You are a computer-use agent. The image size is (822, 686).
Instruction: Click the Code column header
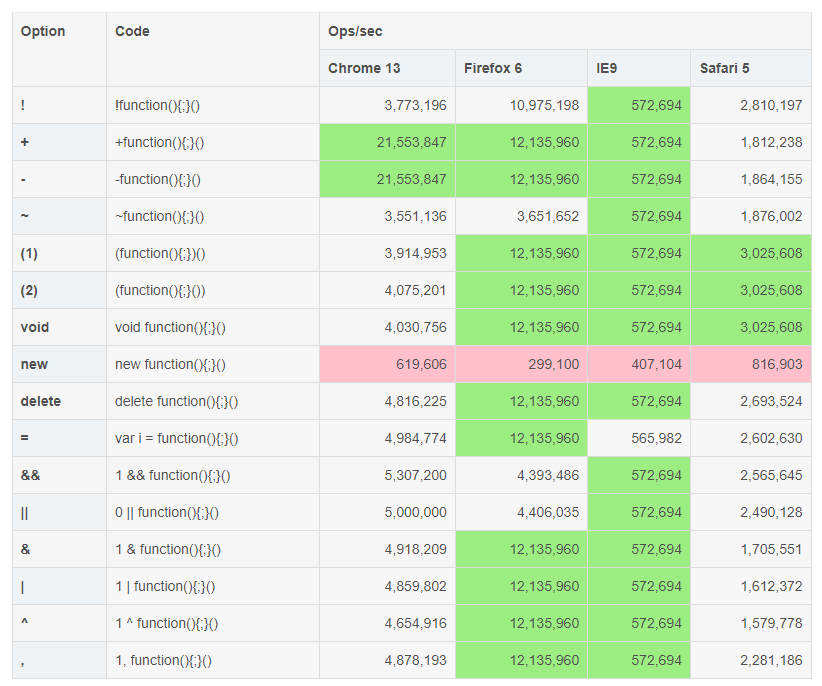pos(133,31)
